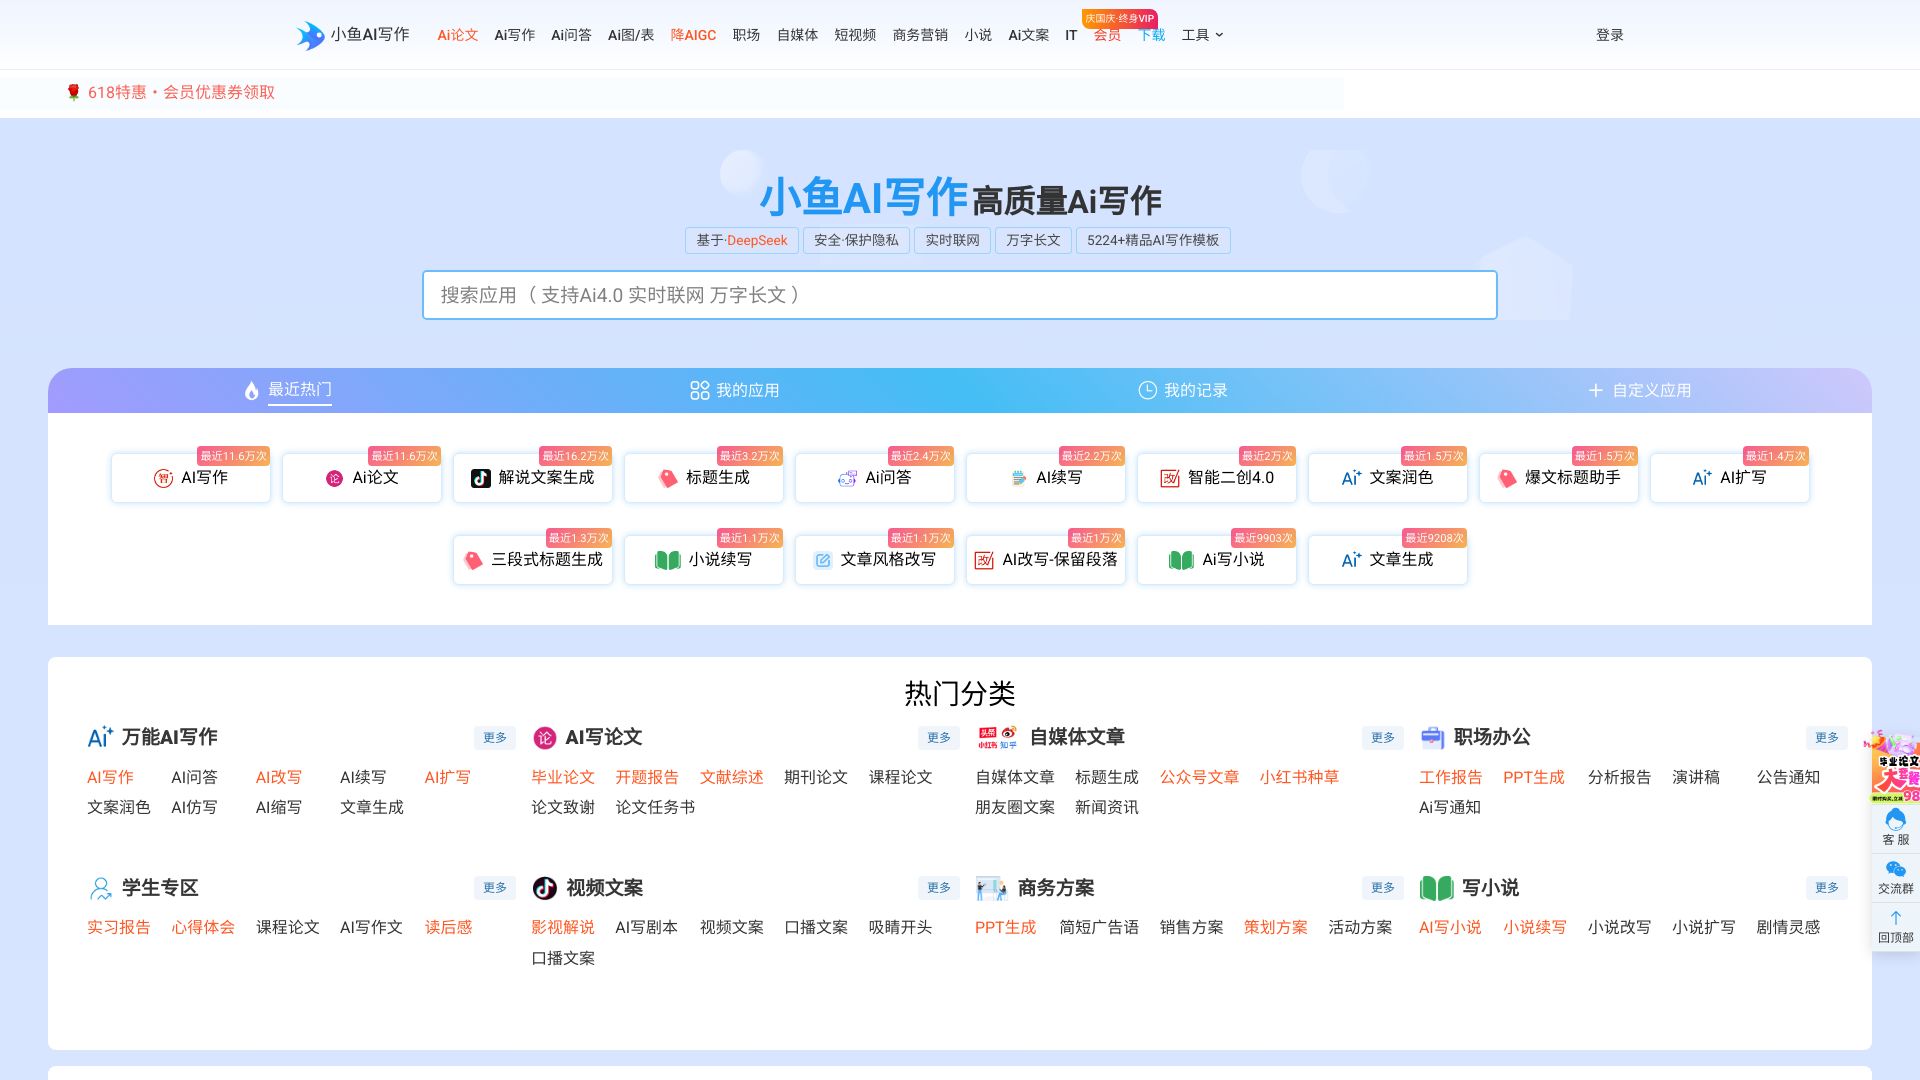The height and width of the screenshot is (1080, 1920).
Task: Click the 登录 login link
Action: click(x=1609, y=35)
